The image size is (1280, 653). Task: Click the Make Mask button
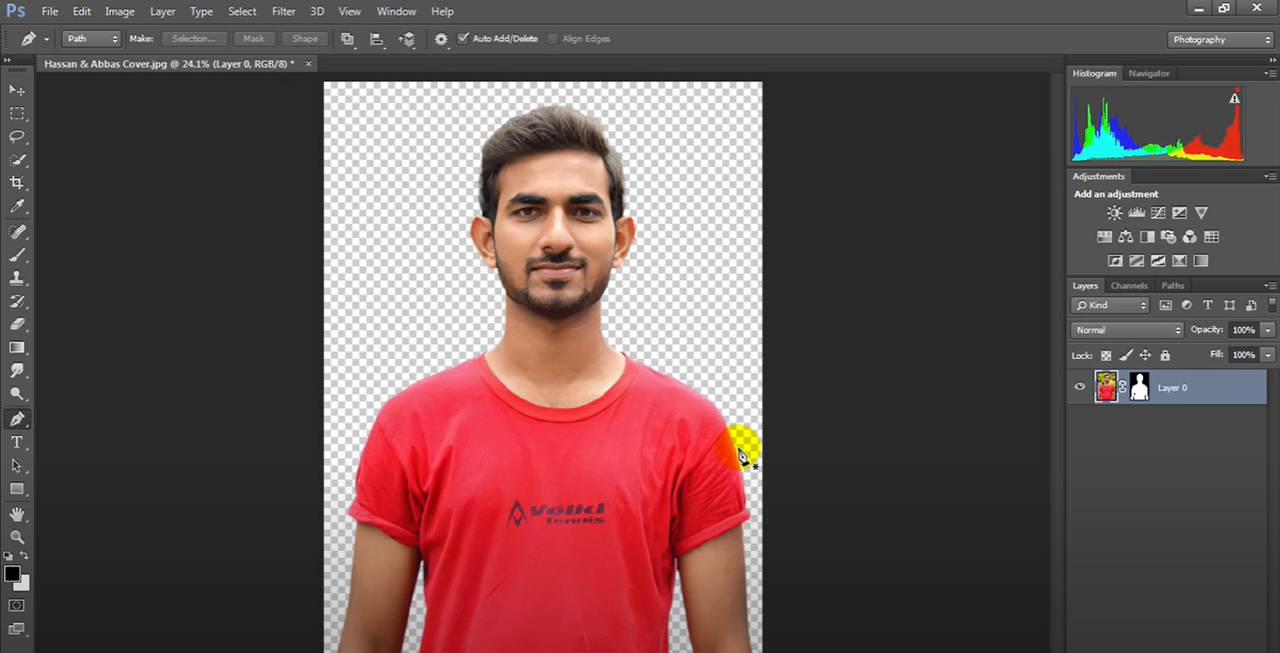click(x=254, y=39)
